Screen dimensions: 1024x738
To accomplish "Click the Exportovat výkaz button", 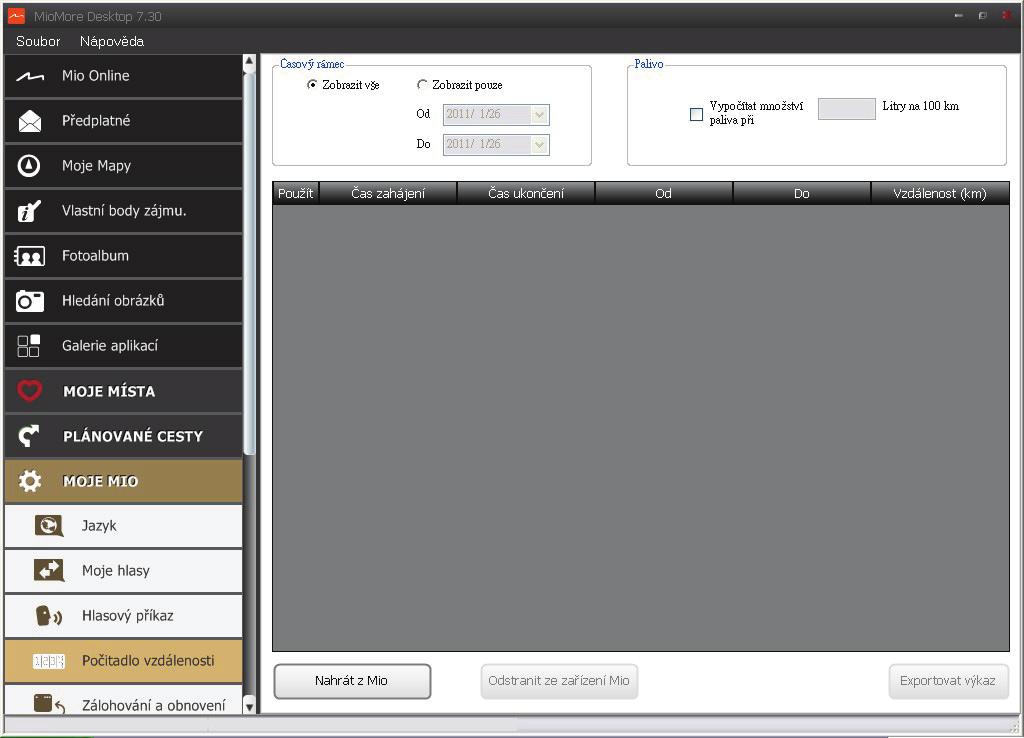I will (948, 681).
